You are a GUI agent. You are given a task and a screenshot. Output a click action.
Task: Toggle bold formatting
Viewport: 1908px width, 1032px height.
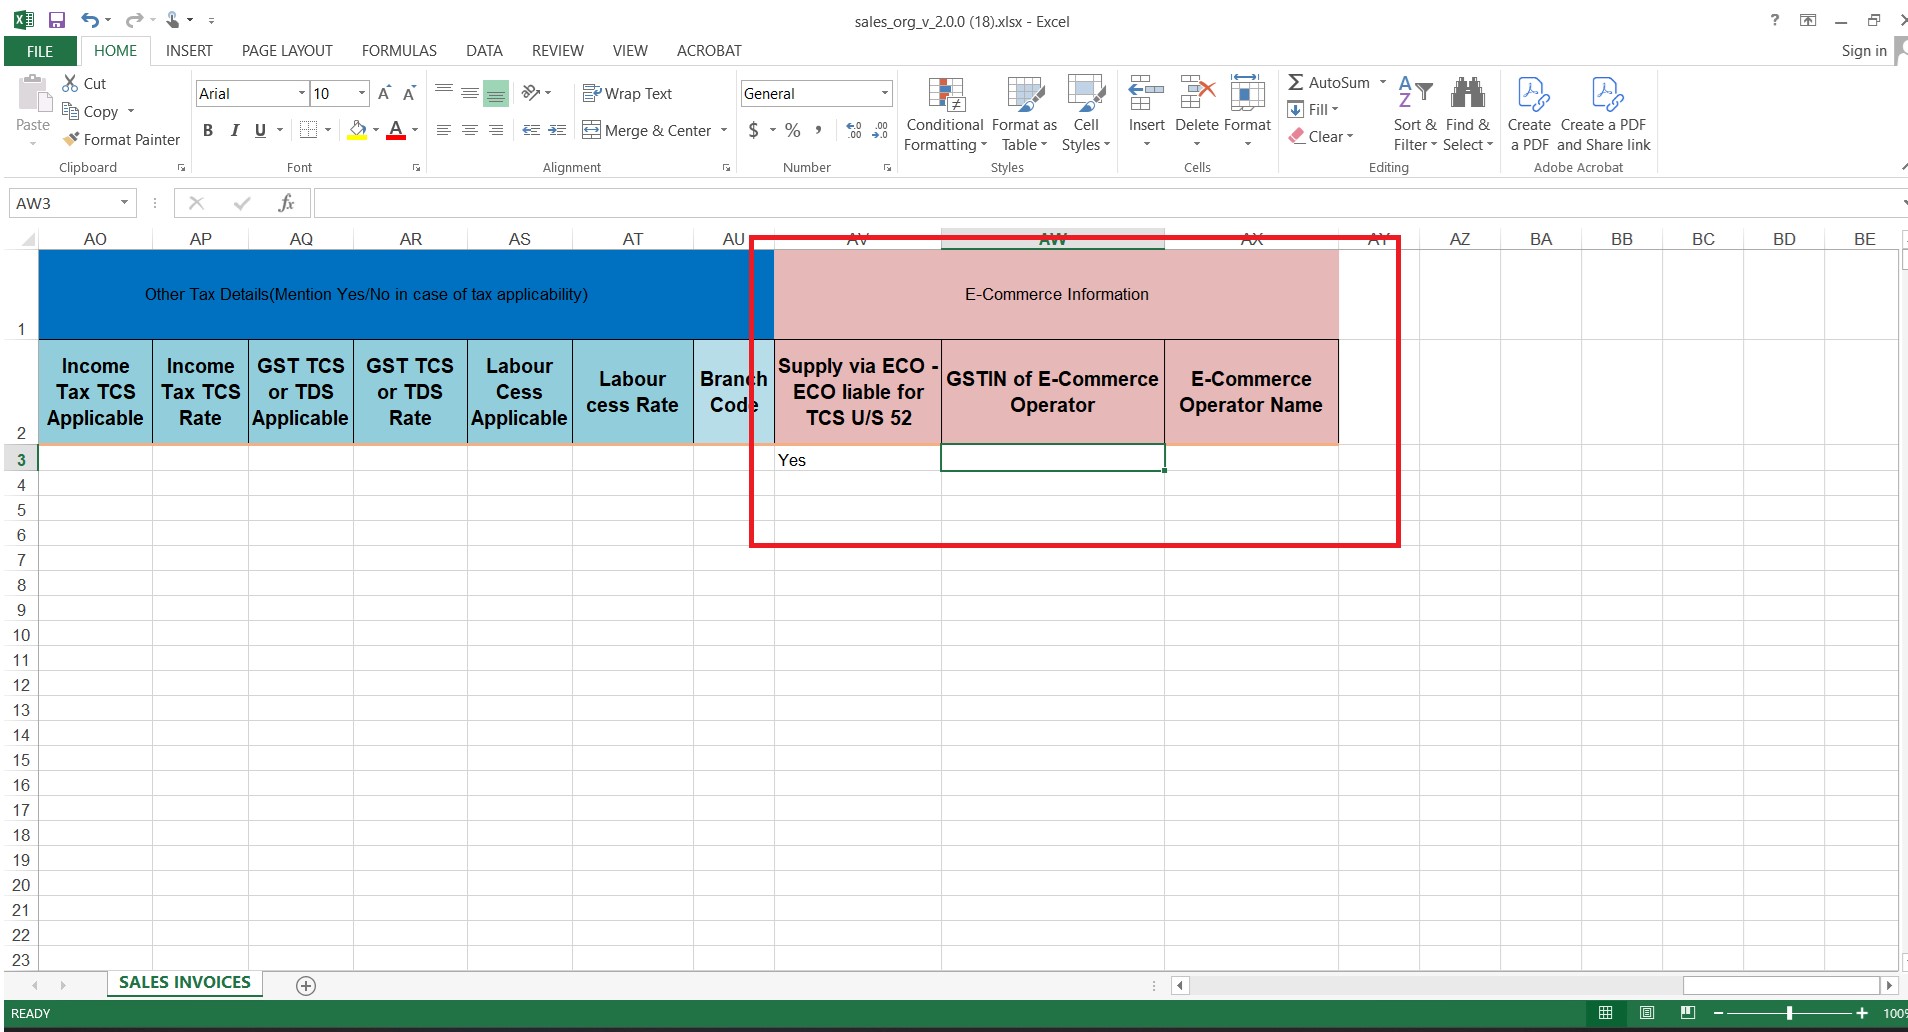coord(208,130)
